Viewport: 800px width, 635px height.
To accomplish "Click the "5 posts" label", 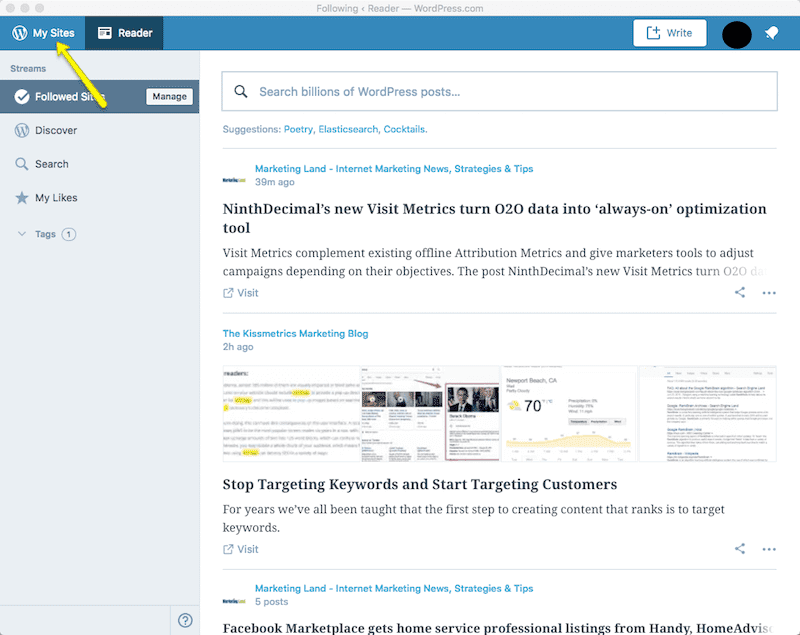I will 271,601.
